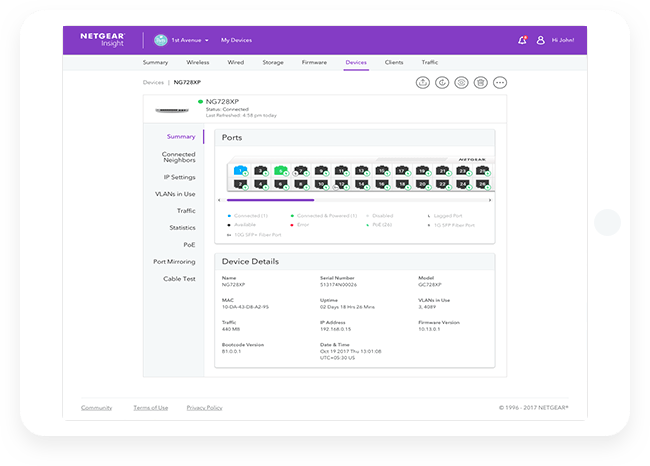Select port 3 on the switch
This screenshot has width=650, height=466.
[x=261, y=170]
